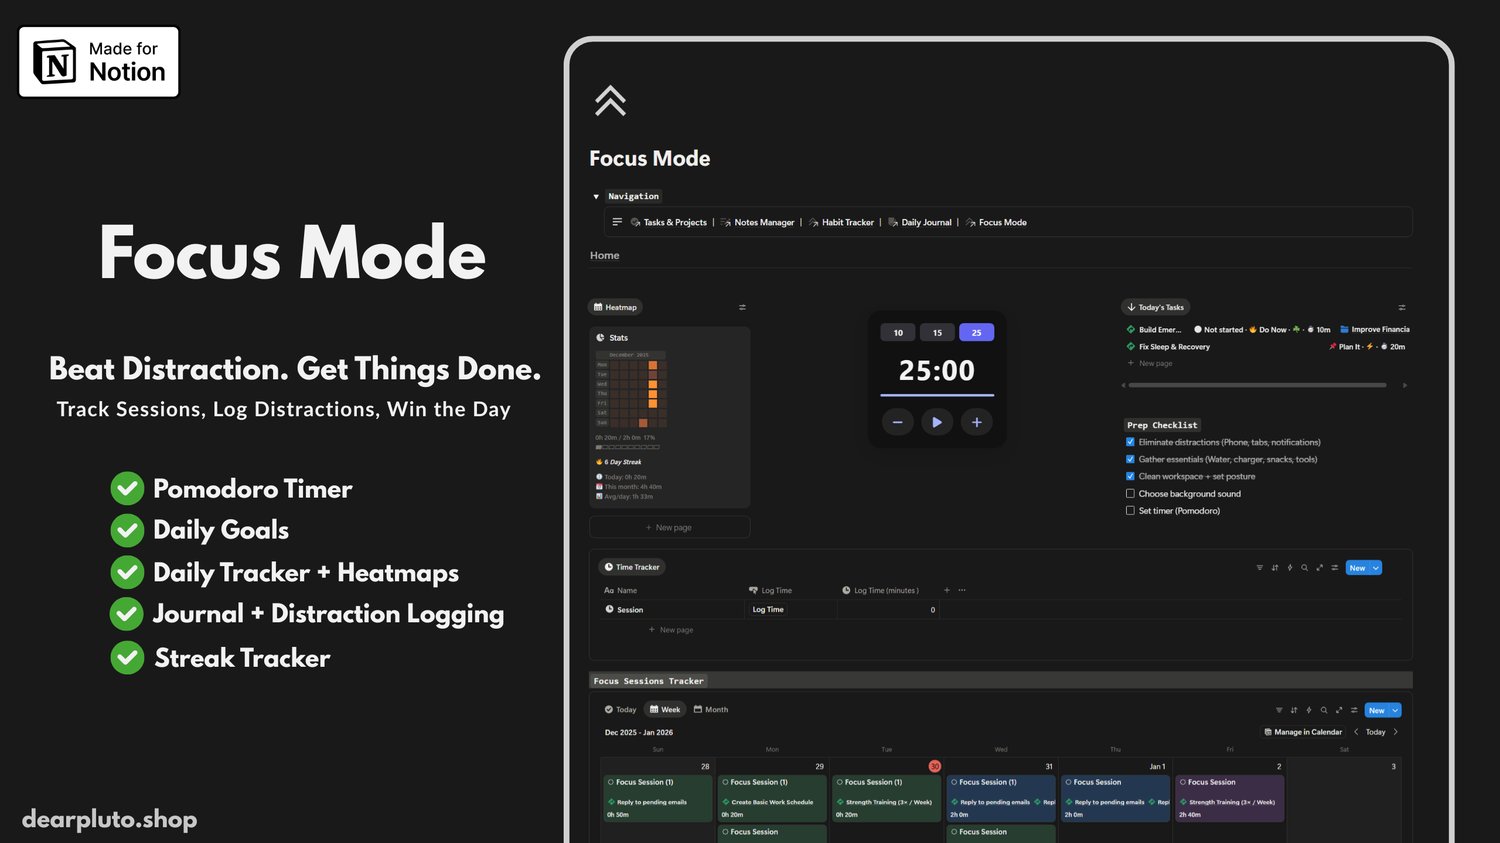Add New page below the Stats card
The width and height of the screenshot is (1500, 843).
(669, 527)
